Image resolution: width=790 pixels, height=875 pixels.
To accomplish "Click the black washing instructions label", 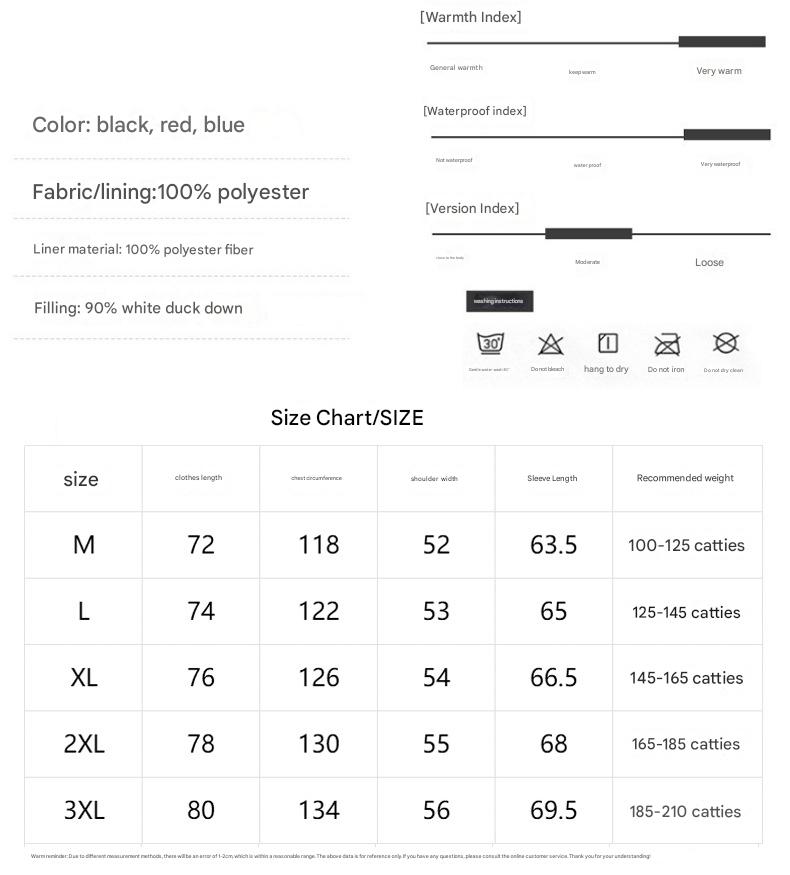I will pos(500,301).
